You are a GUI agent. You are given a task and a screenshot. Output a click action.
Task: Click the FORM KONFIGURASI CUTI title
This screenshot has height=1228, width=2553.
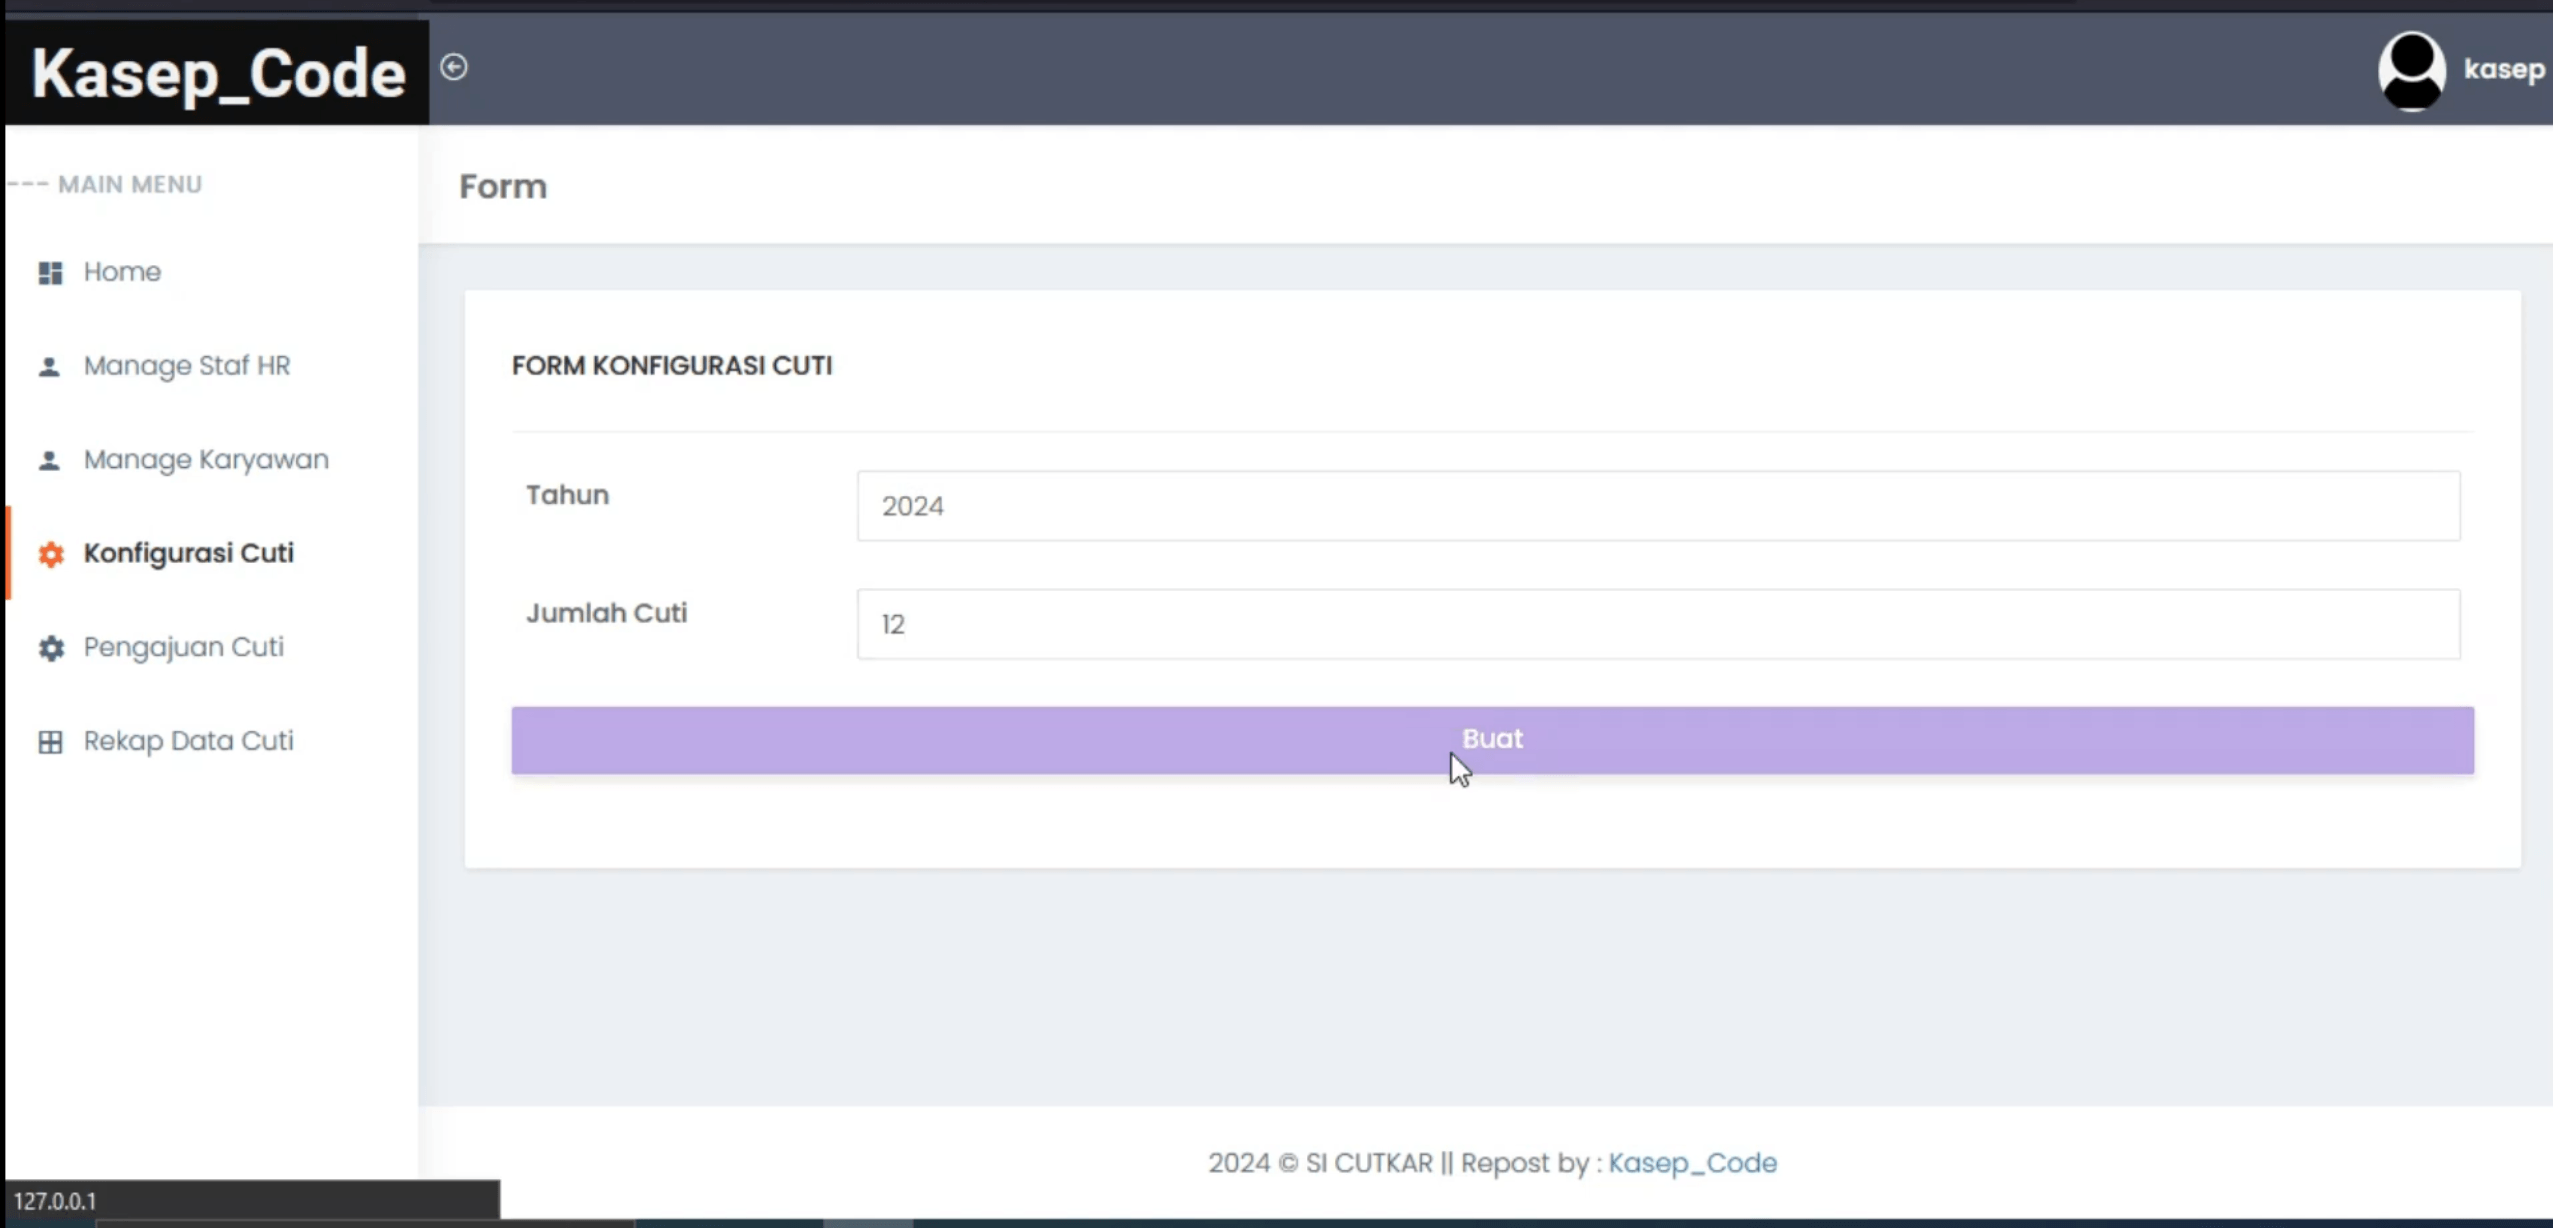(672, 366)
